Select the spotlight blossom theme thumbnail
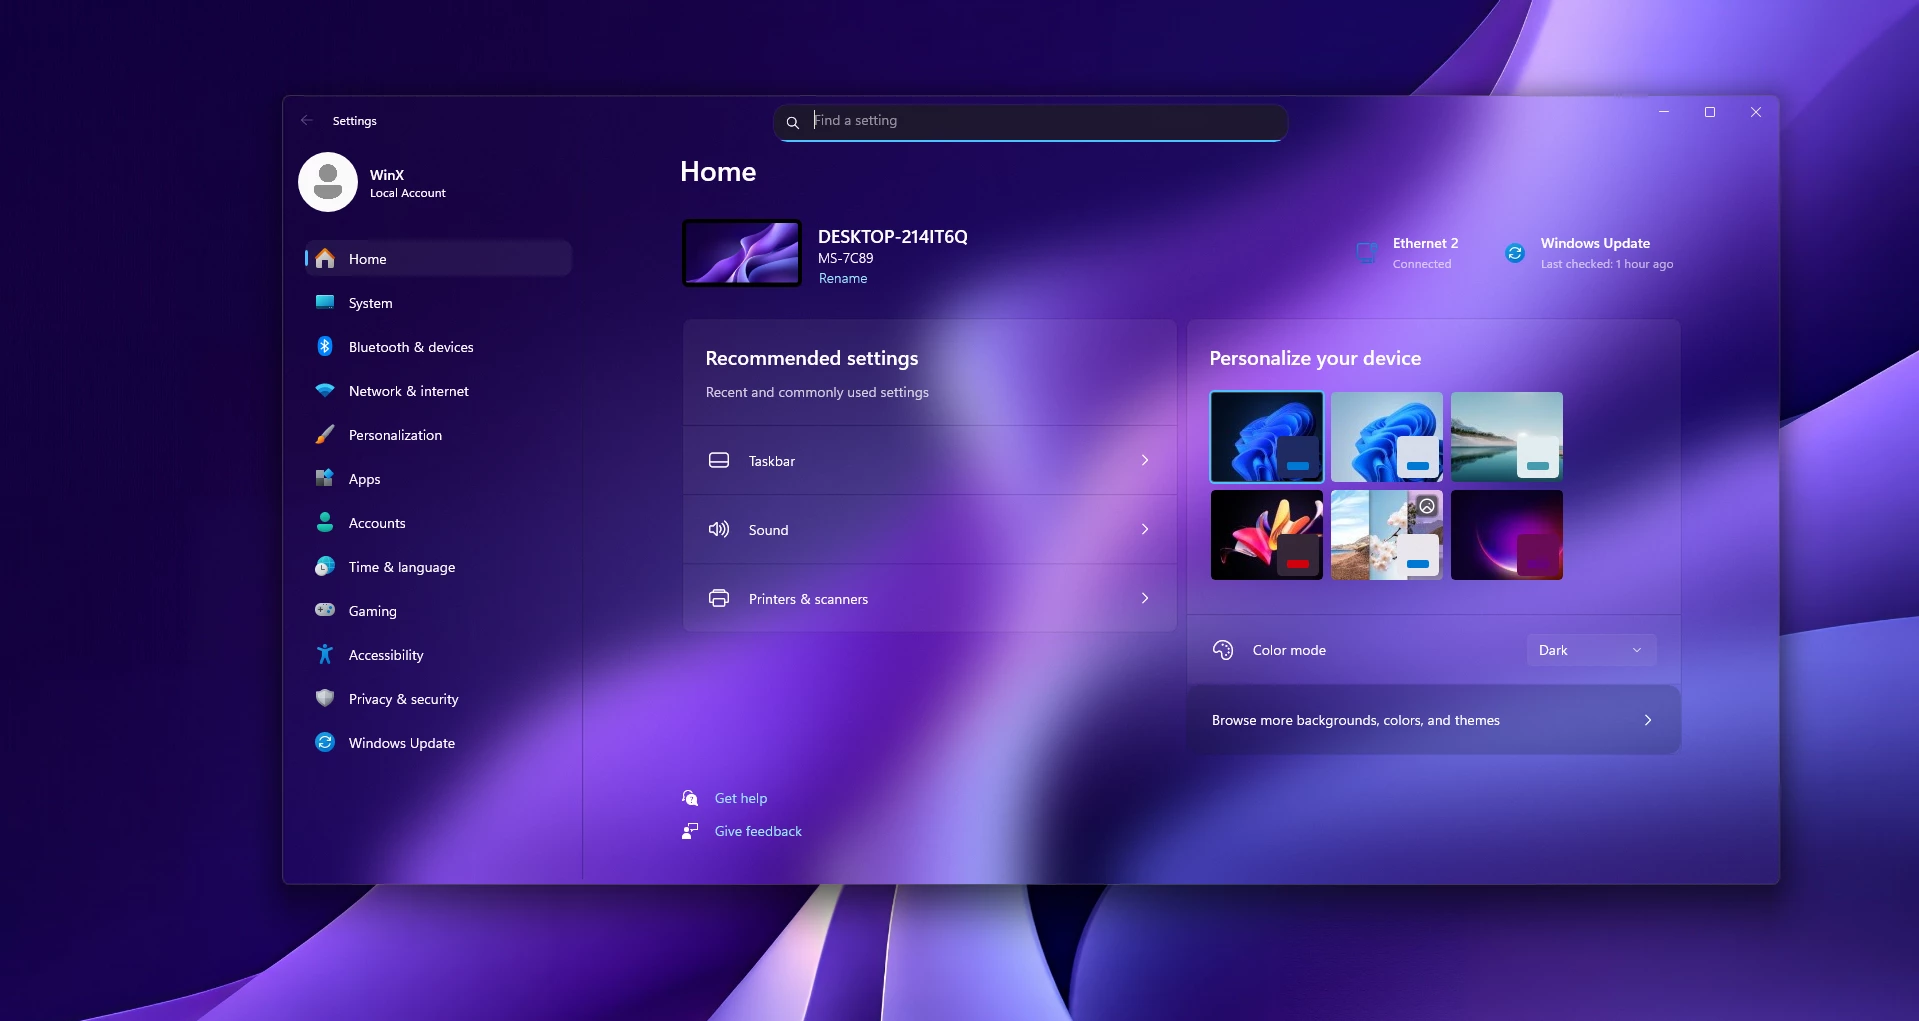 1387,535
